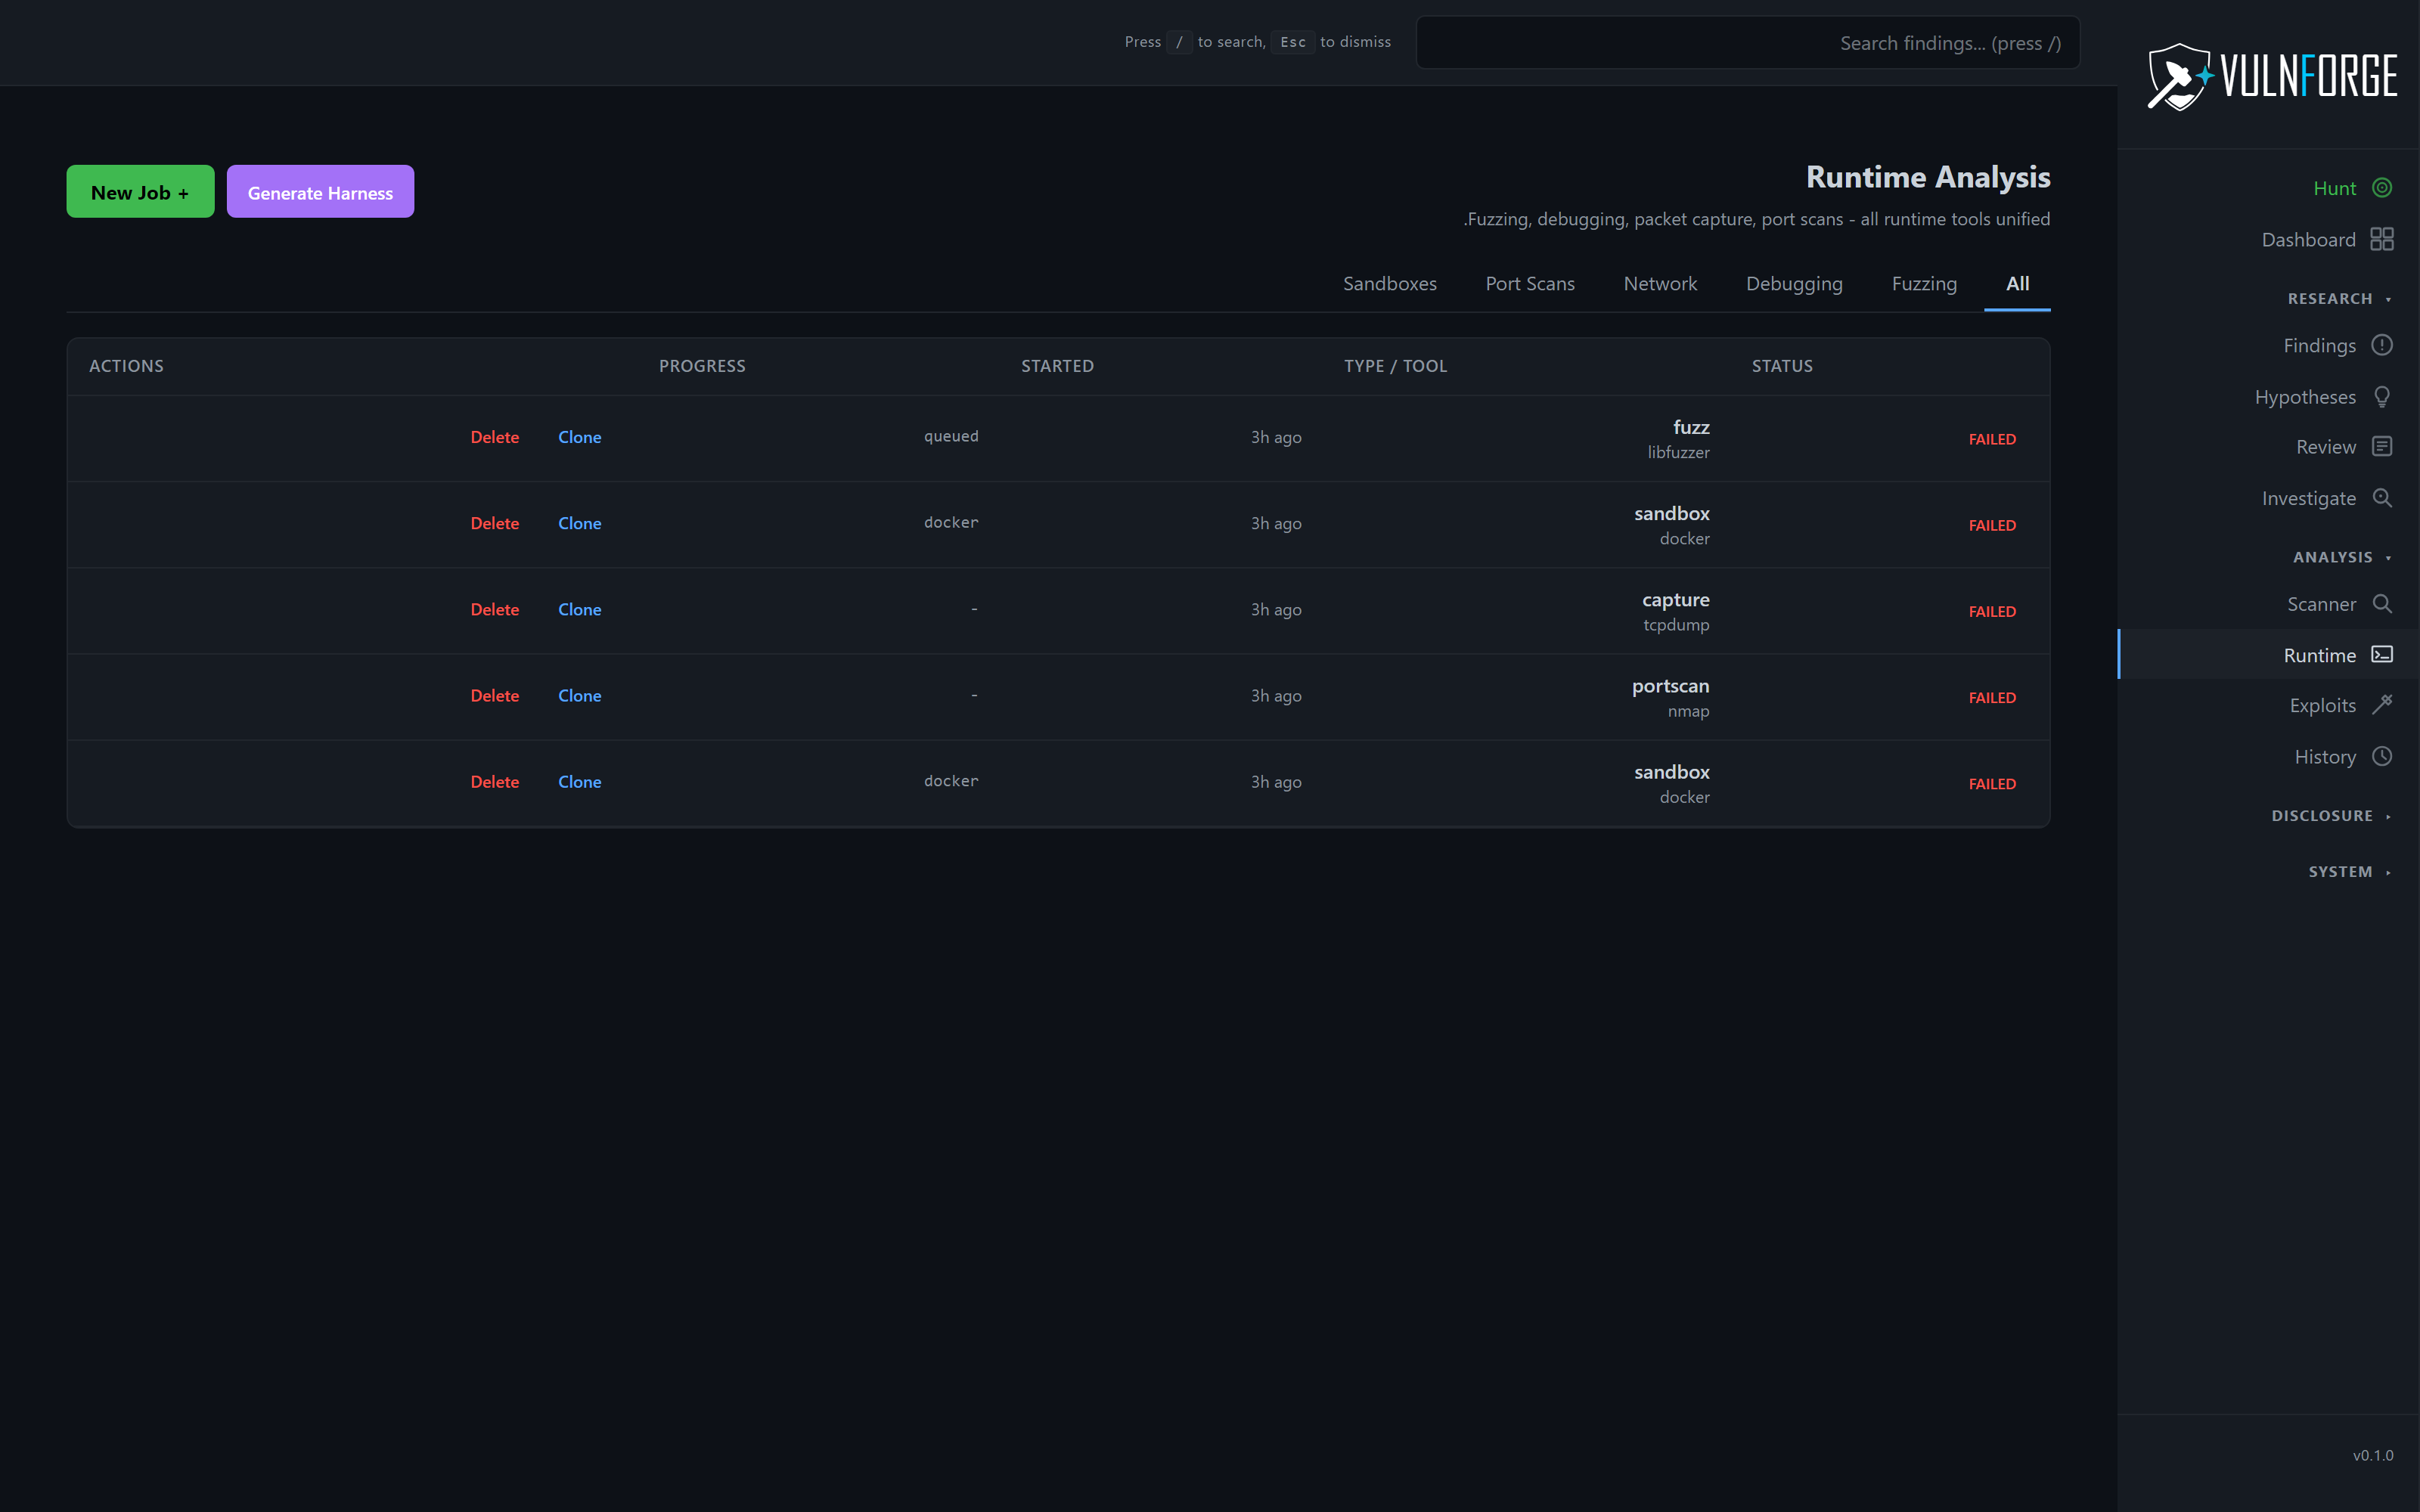Click the Investigate magnifier icon
This screenshot has width=2420, height=1512.
[x=2382, y=498]
